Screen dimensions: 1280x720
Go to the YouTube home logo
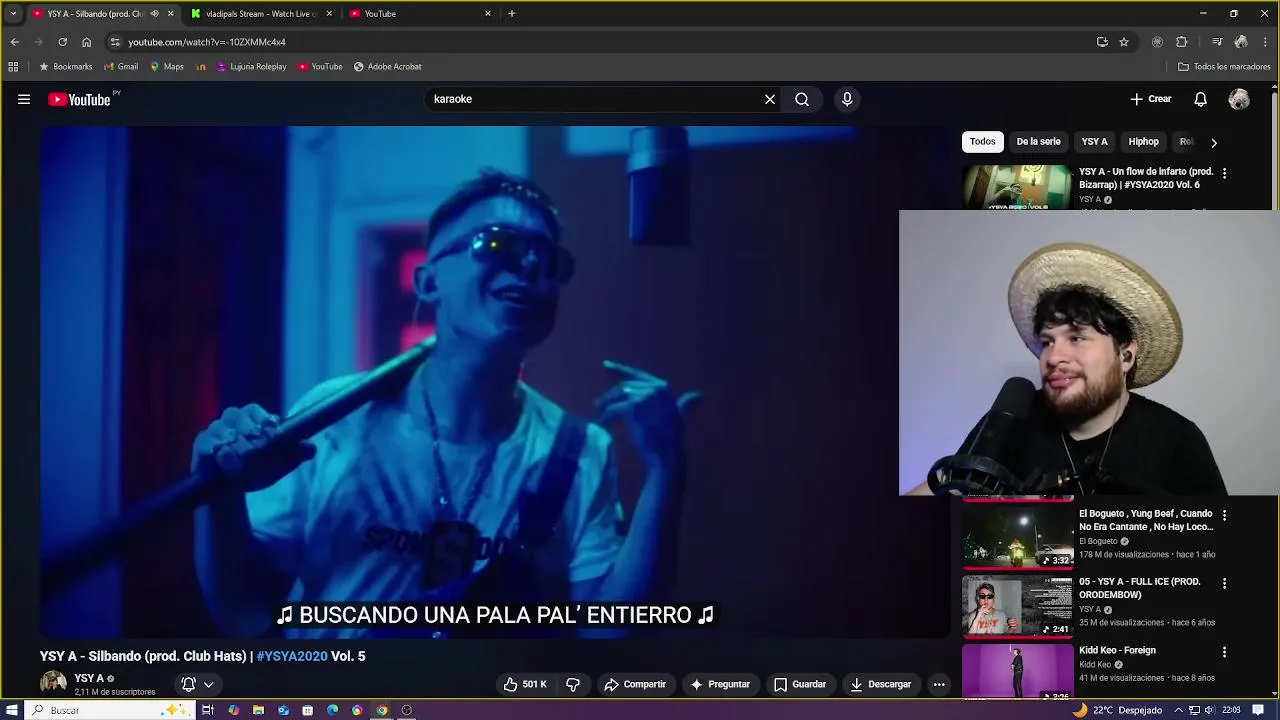click(x=79, y=99)
